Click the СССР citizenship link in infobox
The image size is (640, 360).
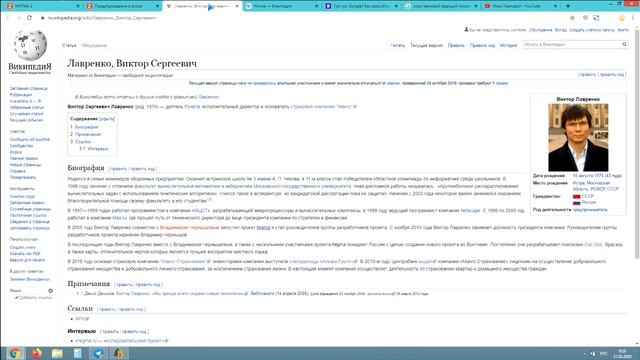(x=588, y=196)
